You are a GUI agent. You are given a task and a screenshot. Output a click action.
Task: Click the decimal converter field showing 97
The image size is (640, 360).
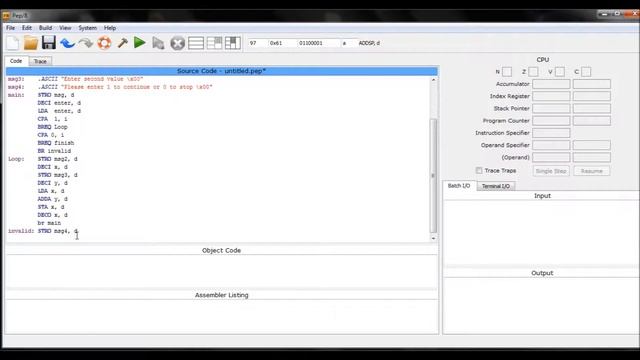point(257,43)
